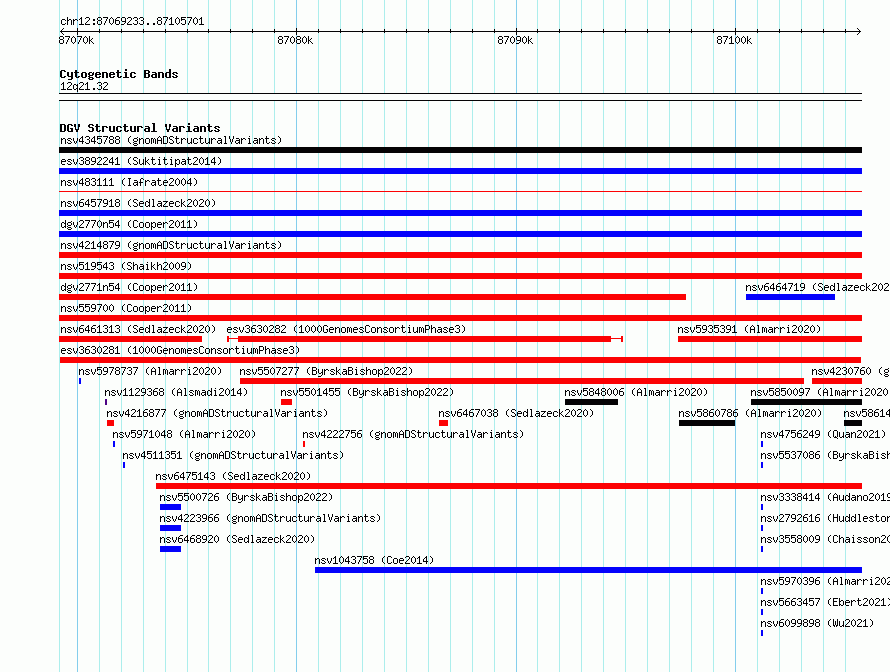Select the nsv4756249 Quan2021 label

click(x=823, y=434)
